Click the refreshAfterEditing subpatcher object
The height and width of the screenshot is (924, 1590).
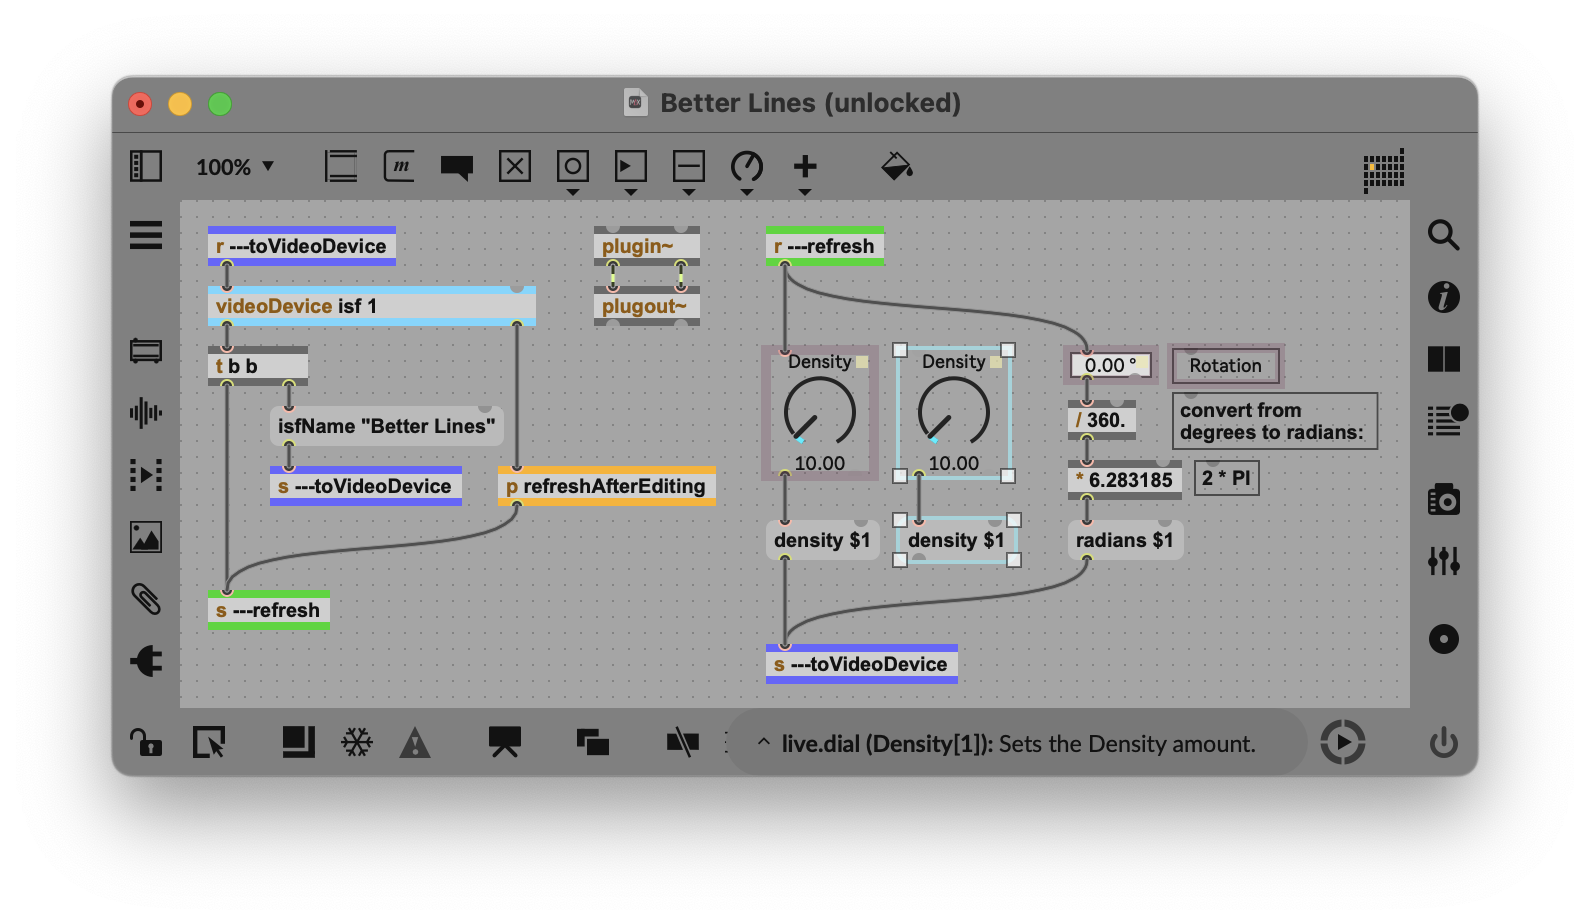coord(606,486)
